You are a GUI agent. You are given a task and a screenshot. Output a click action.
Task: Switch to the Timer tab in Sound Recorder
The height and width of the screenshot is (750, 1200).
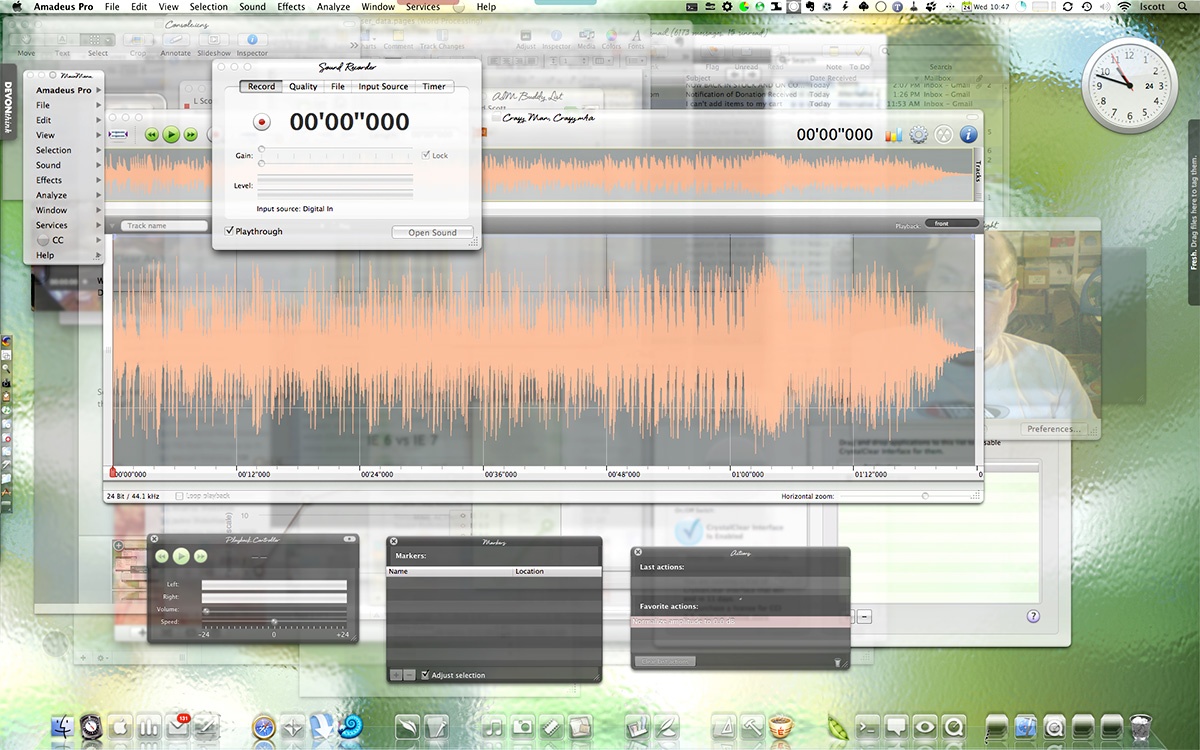[433, 86]
